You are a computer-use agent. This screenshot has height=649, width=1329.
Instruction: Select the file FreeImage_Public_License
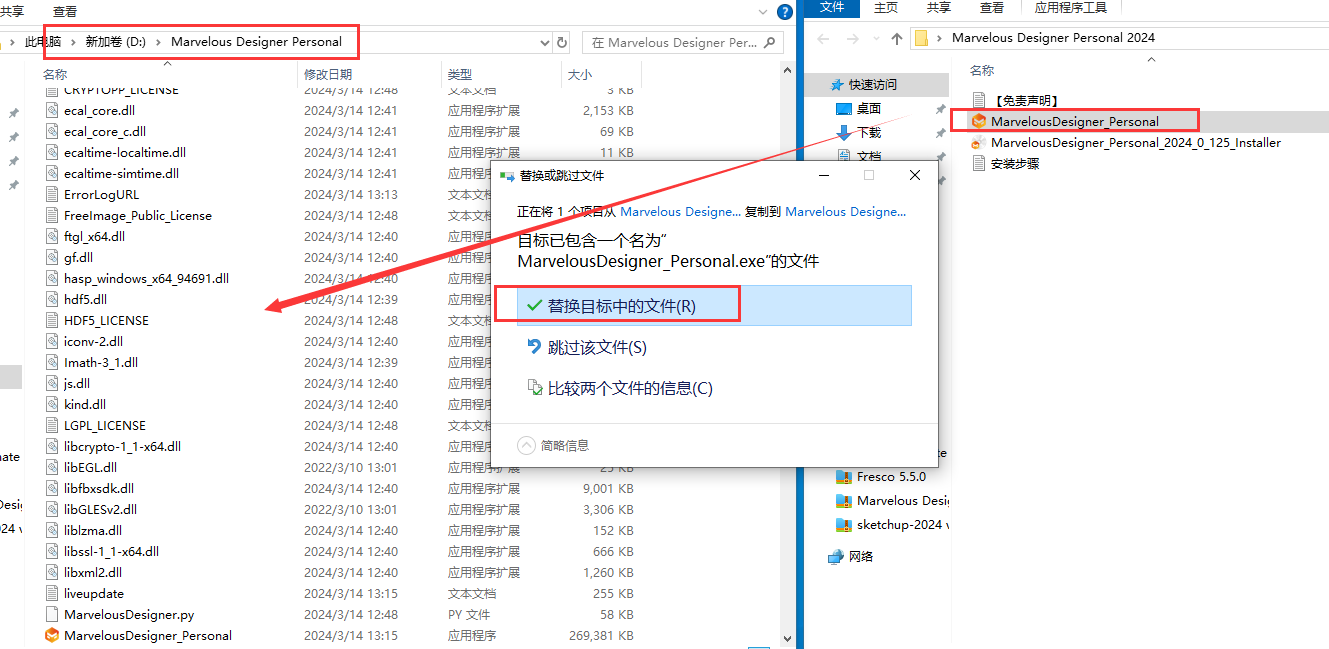coord(138,215)
